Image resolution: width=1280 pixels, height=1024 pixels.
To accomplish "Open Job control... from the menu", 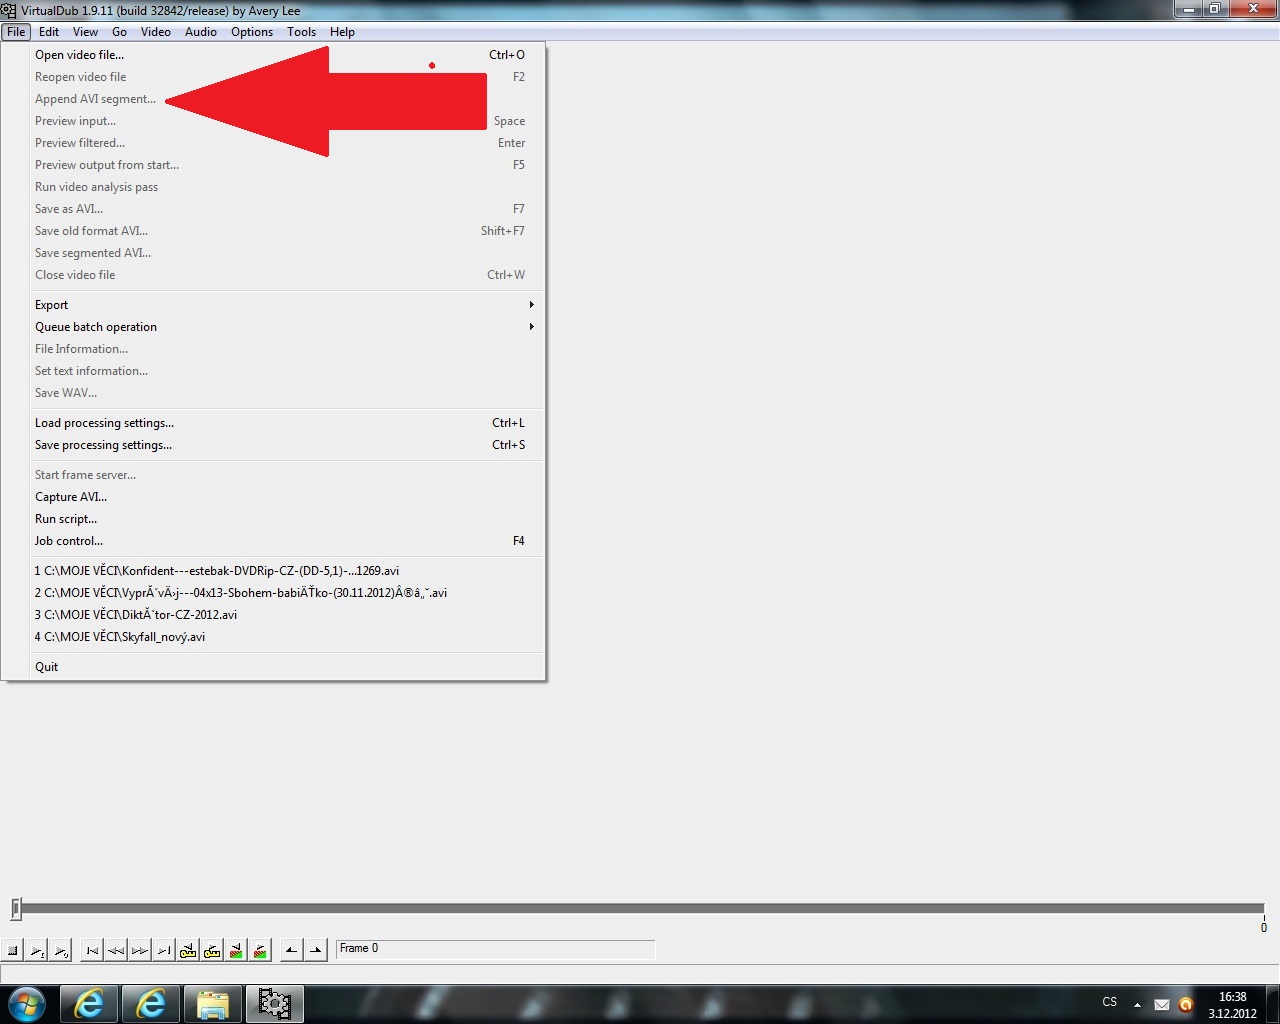I will pyautogui.click(x=274, y=541).
